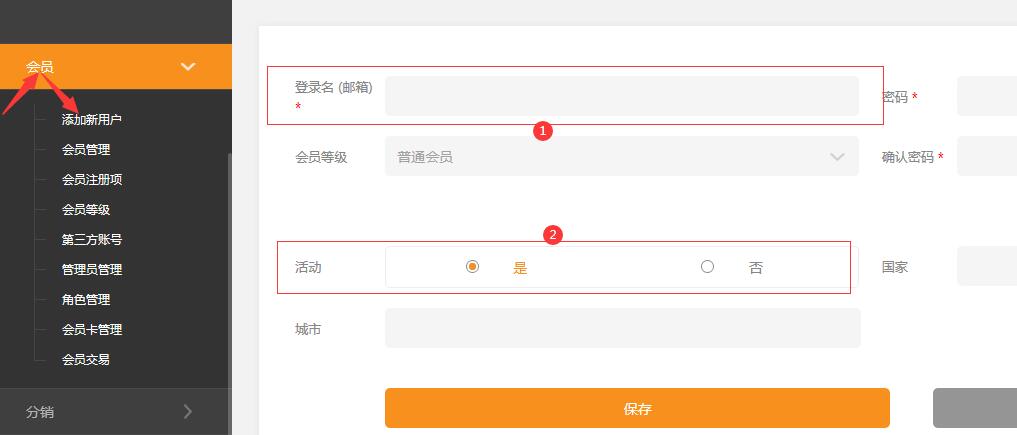Select the 是 radio button for 活动
Viewport: 1017px width, 435px height.
(472, 267)
